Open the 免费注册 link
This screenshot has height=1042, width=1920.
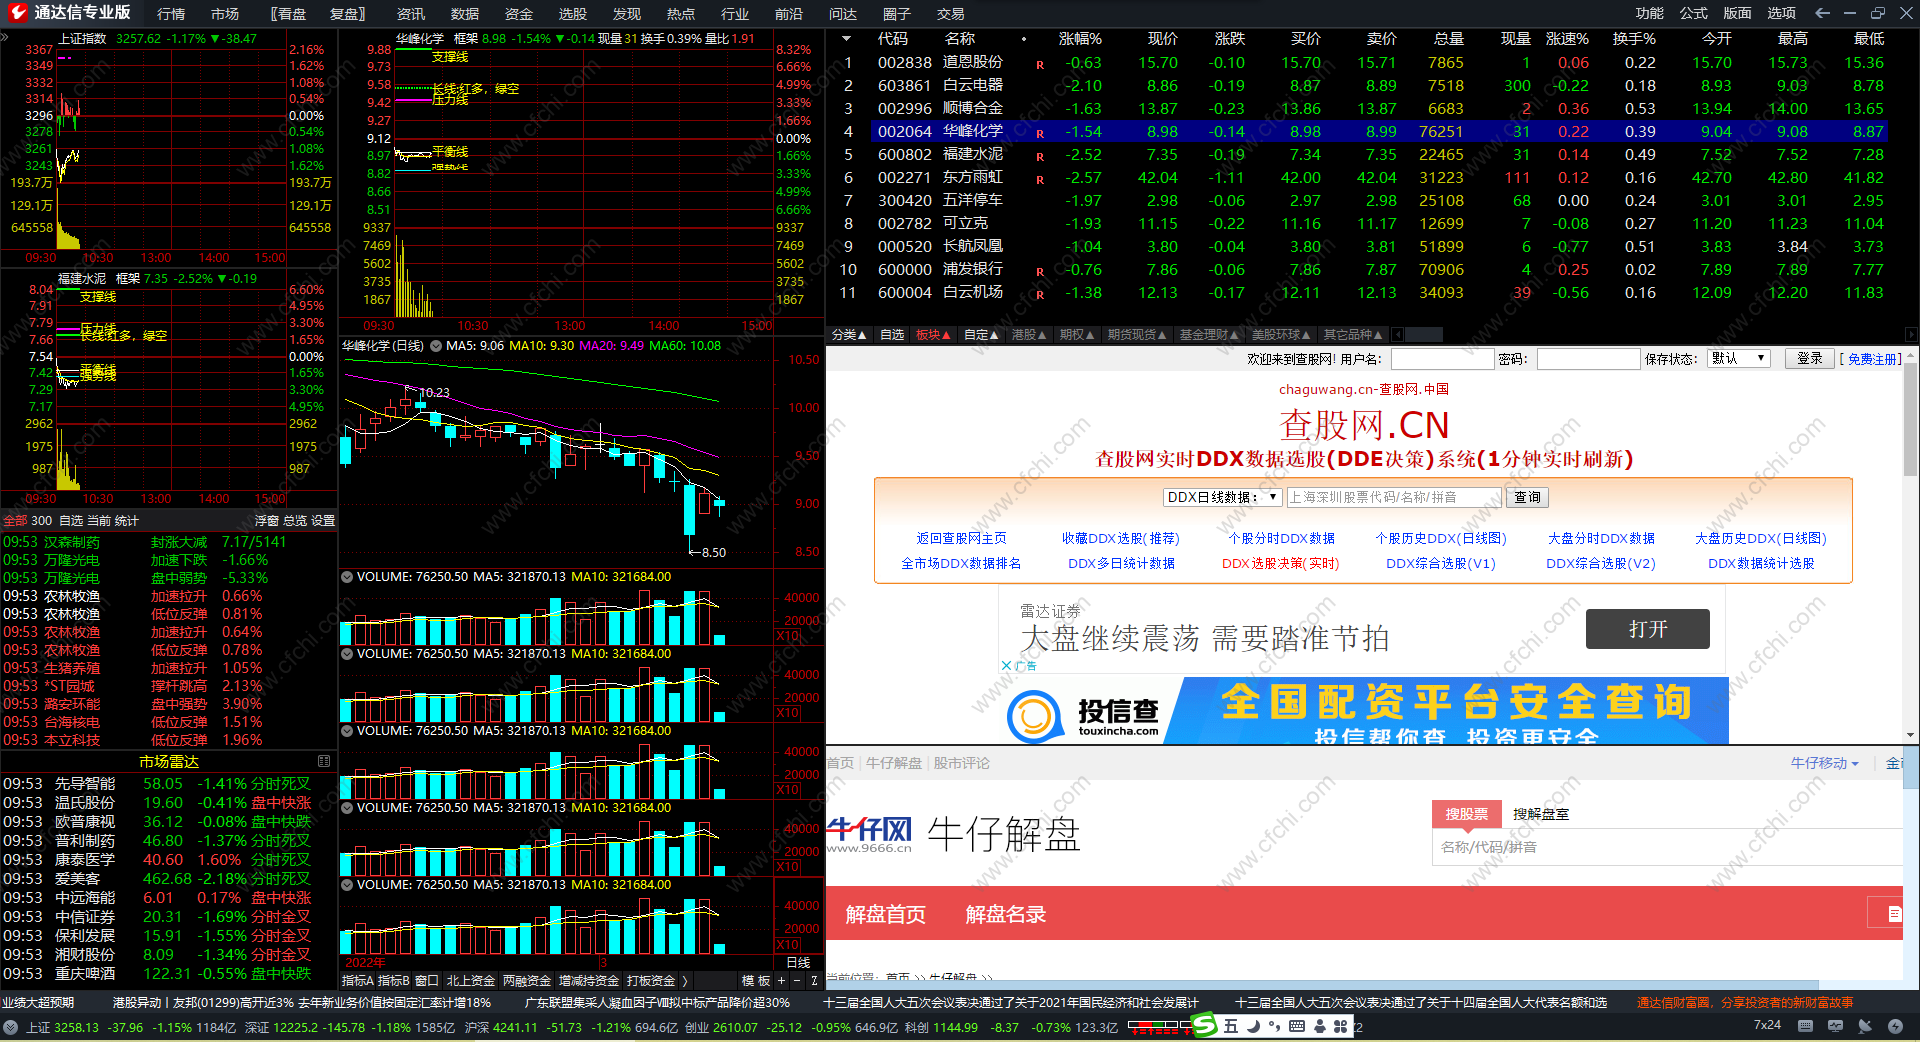[x=1873, y=359]
